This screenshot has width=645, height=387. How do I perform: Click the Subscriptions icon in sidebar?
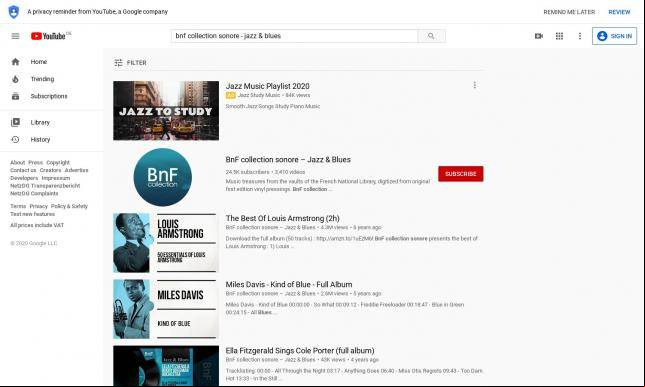pos(15,96)
